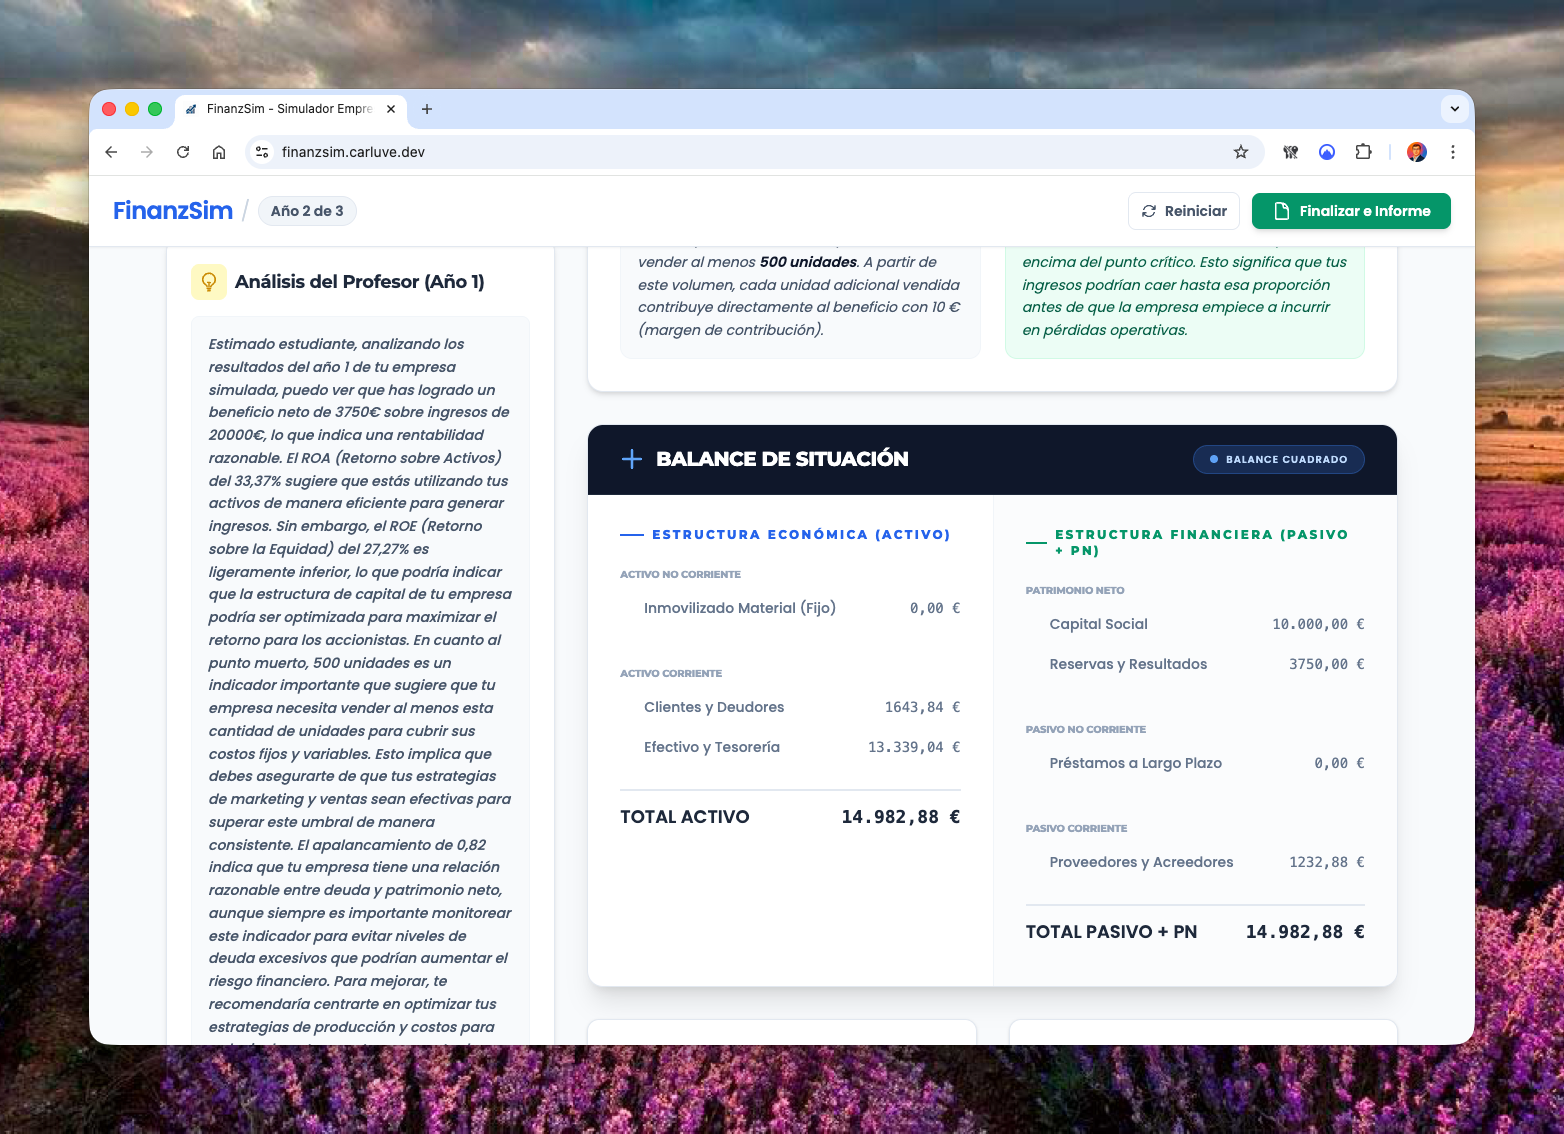Reload the page with the refresh icon
Viewport: 1564px width, 1134px height.
(183, 152)
